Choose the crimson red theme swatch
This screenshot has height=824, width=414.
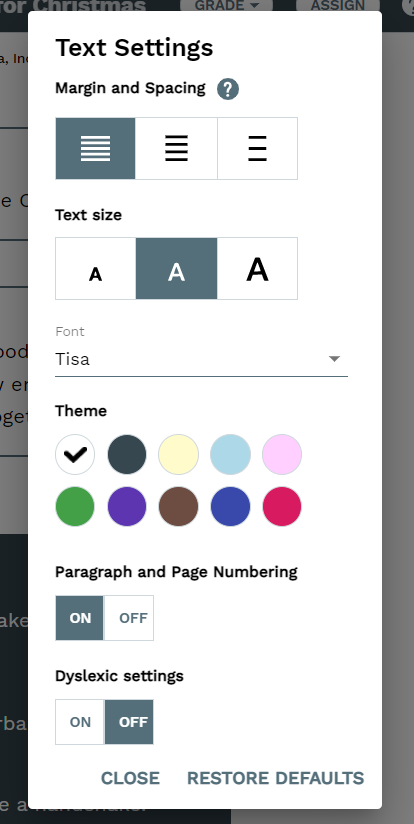tap(282, 507)
